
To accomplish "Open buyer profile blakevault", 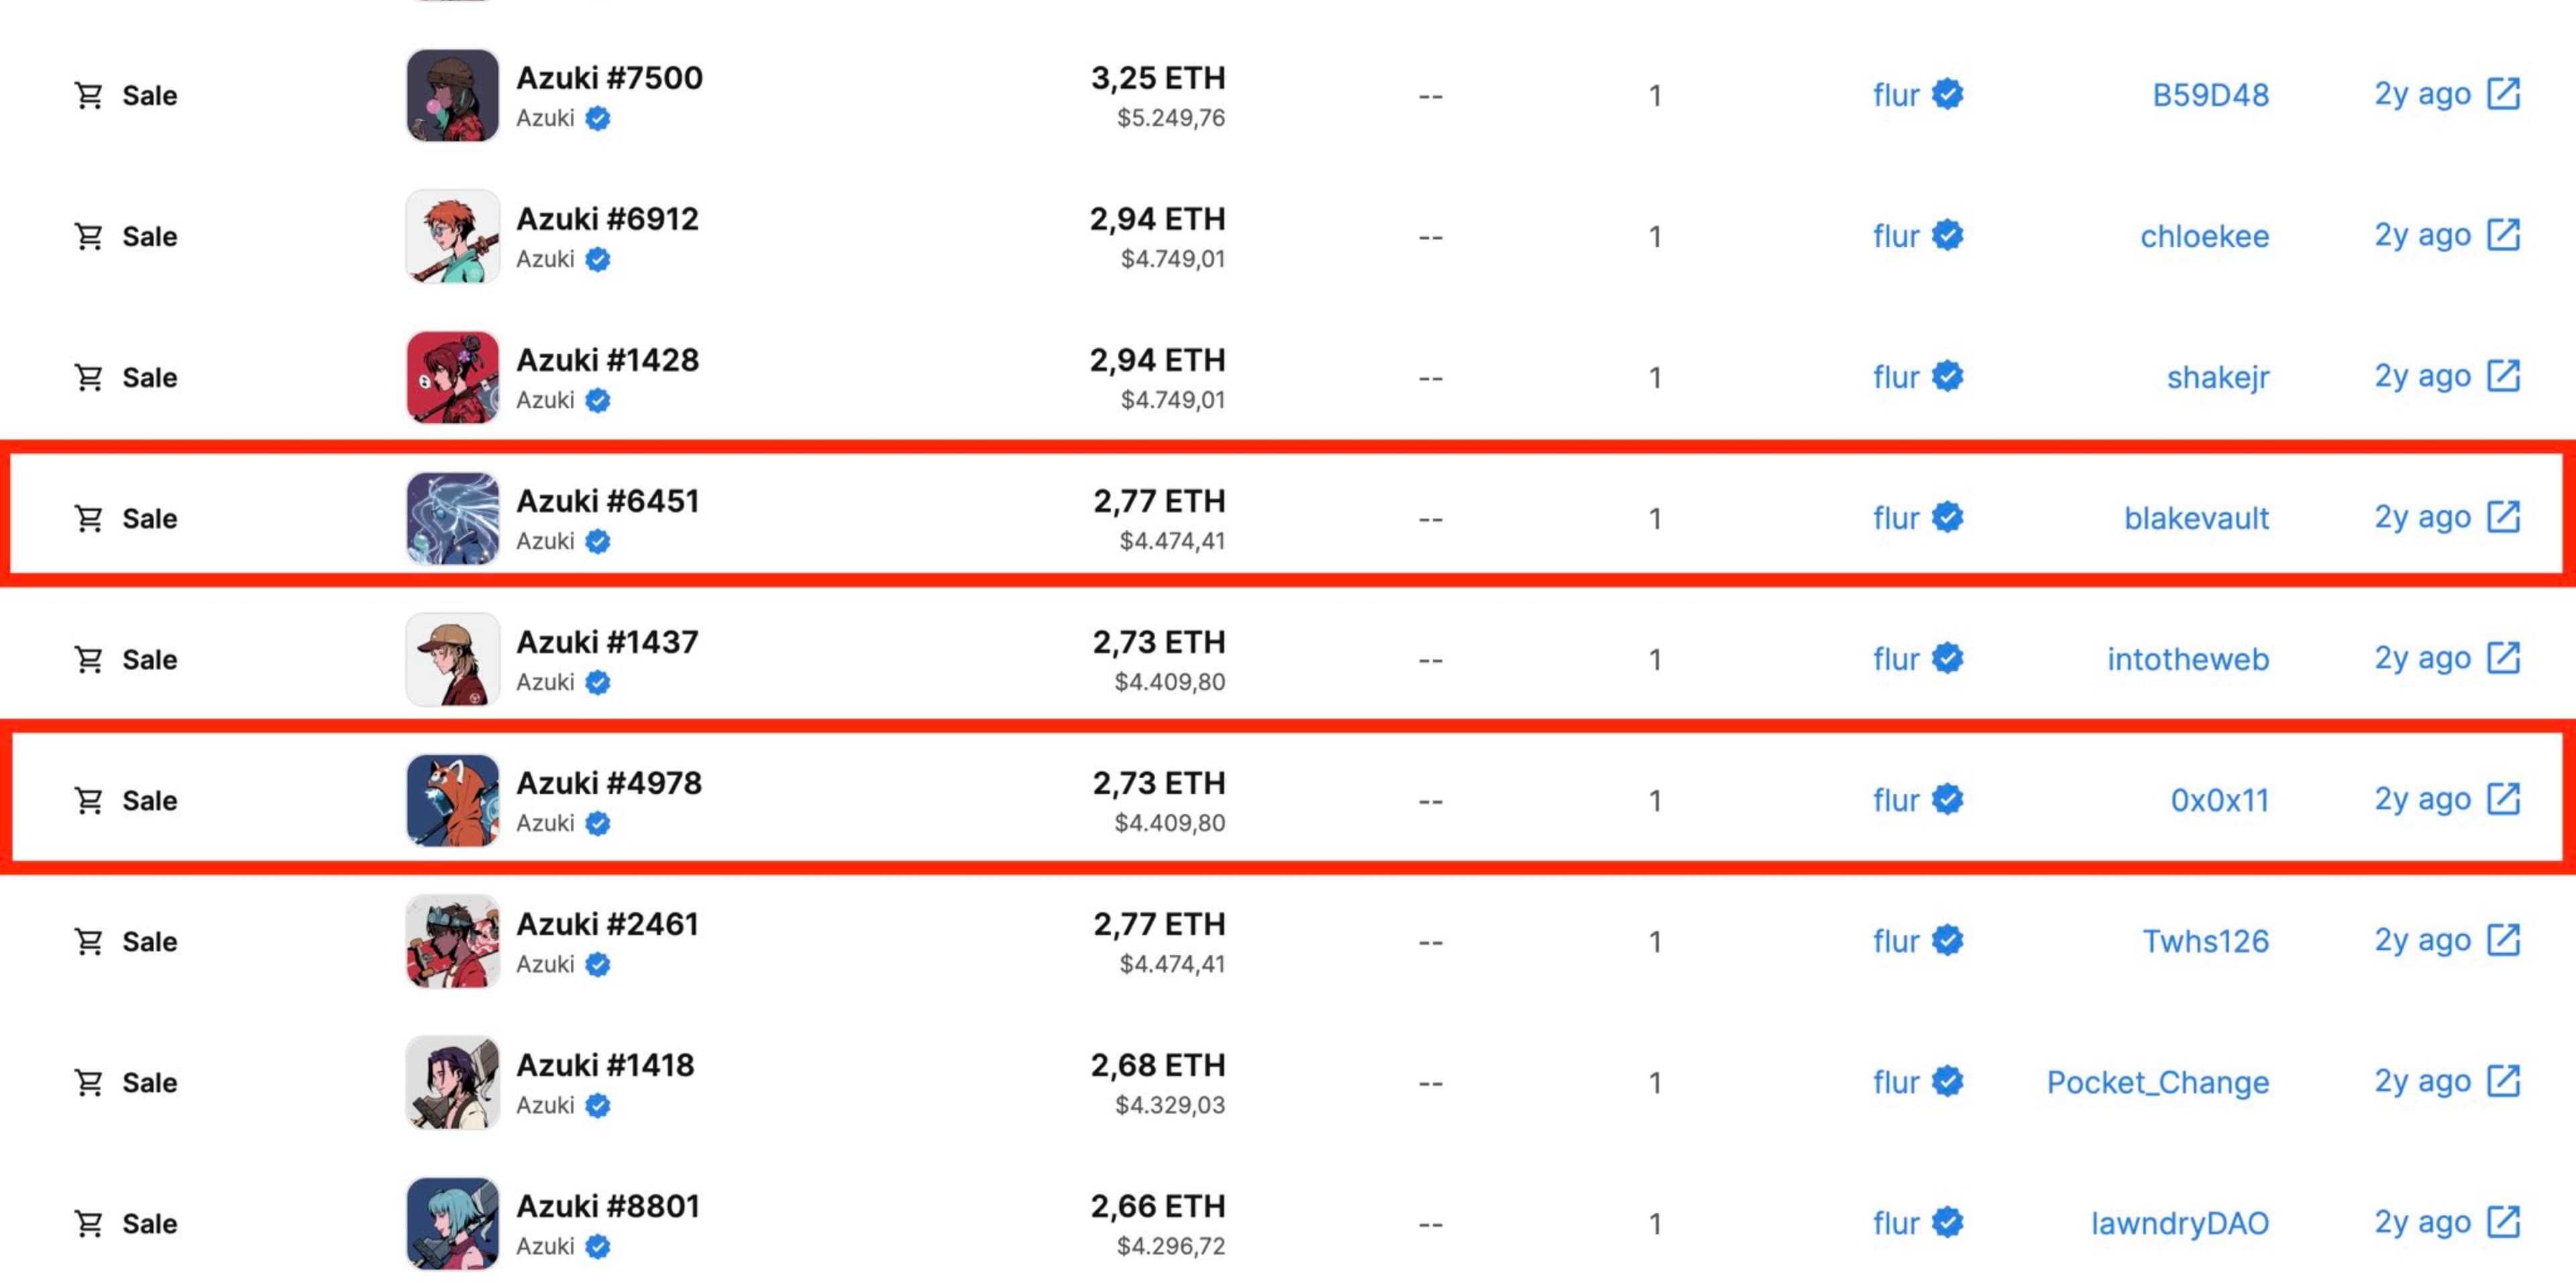I will [x=2196, y=518].
